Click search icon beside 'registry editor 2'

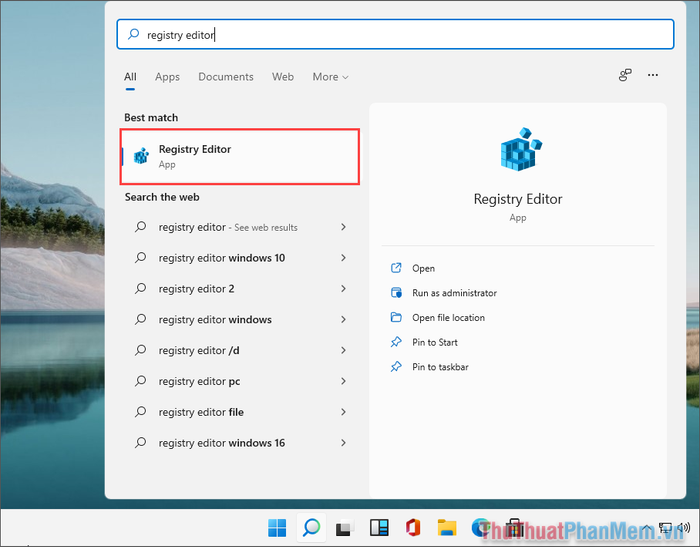tap(141, 288)
